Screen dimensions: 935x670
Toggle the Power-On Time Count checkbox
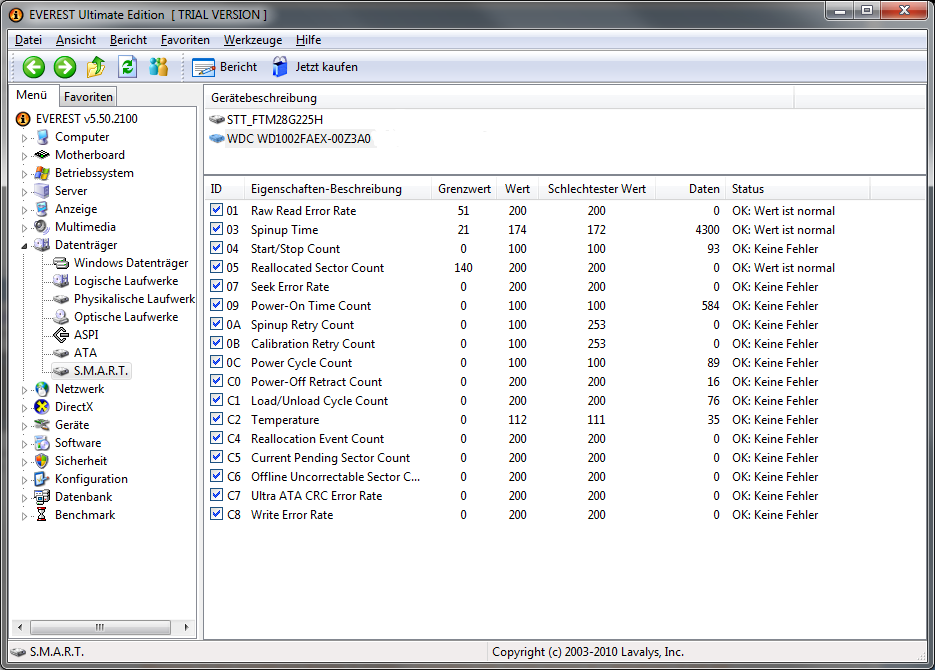click(216, 305)
